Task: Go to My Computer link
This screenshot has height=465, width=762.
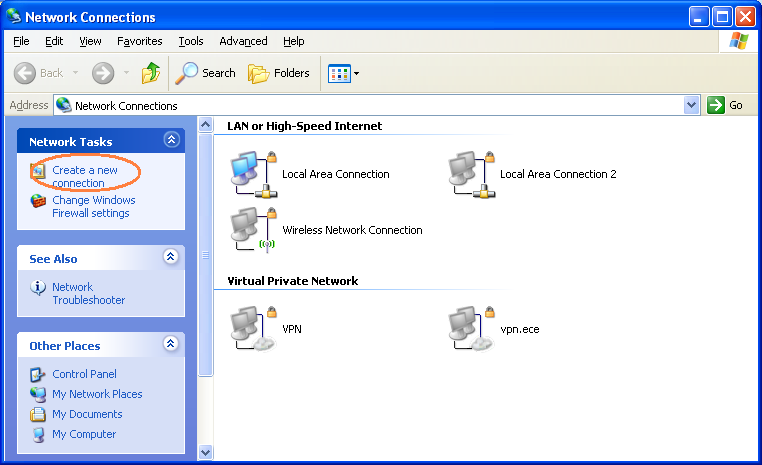Action: 84,434
